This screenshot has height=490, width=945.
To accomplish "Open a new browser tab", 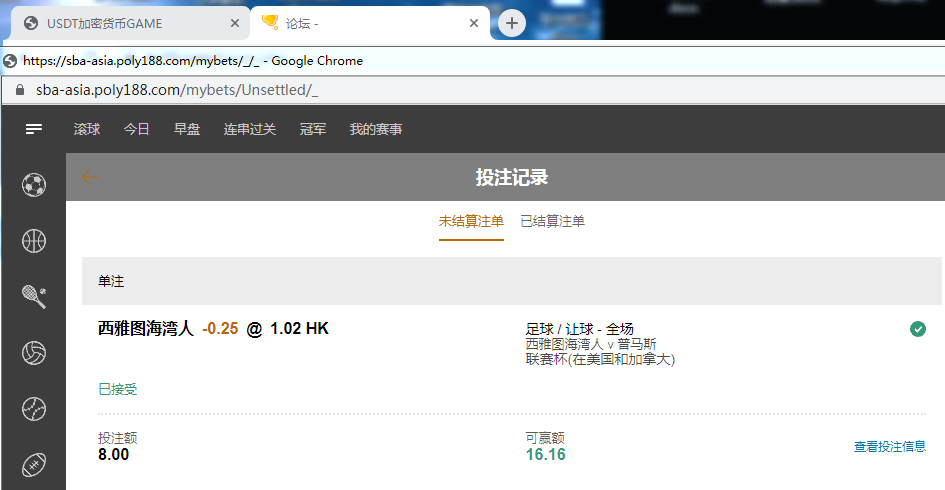I will tap(512, 23).
